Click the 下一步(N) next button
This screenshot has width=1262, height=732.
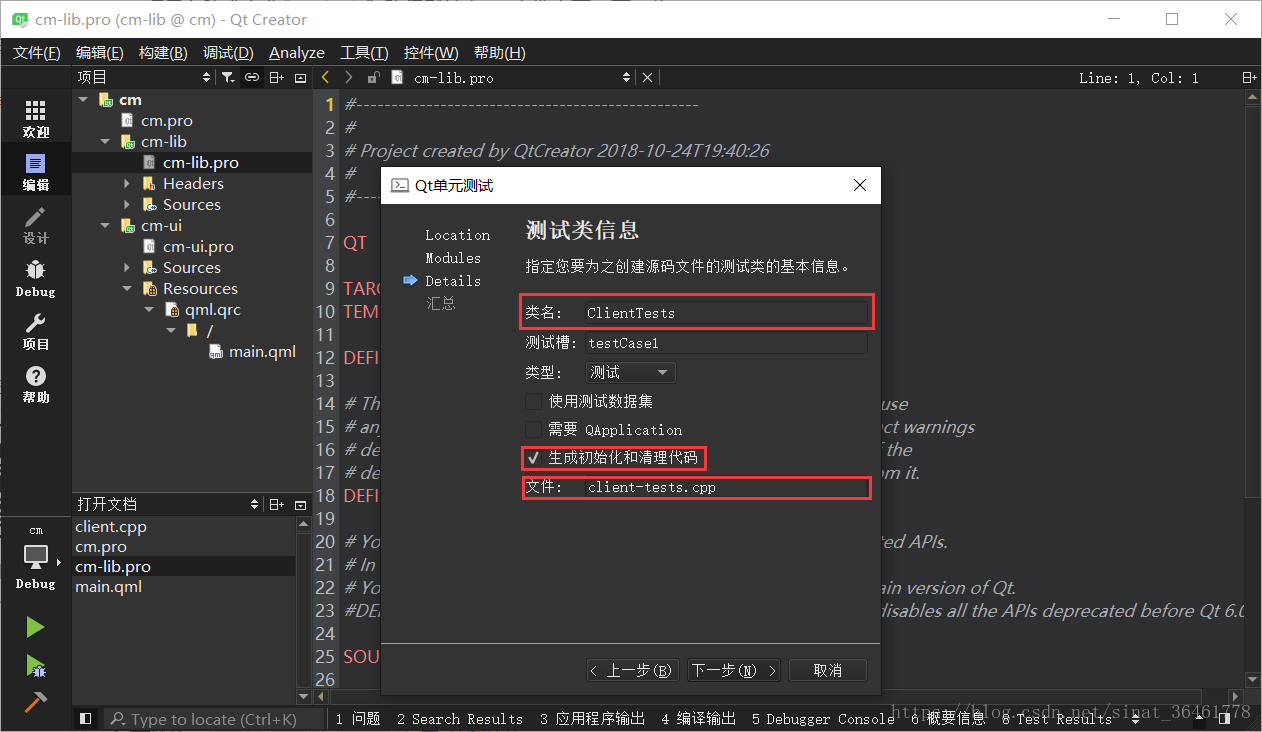tap(735, 670)
